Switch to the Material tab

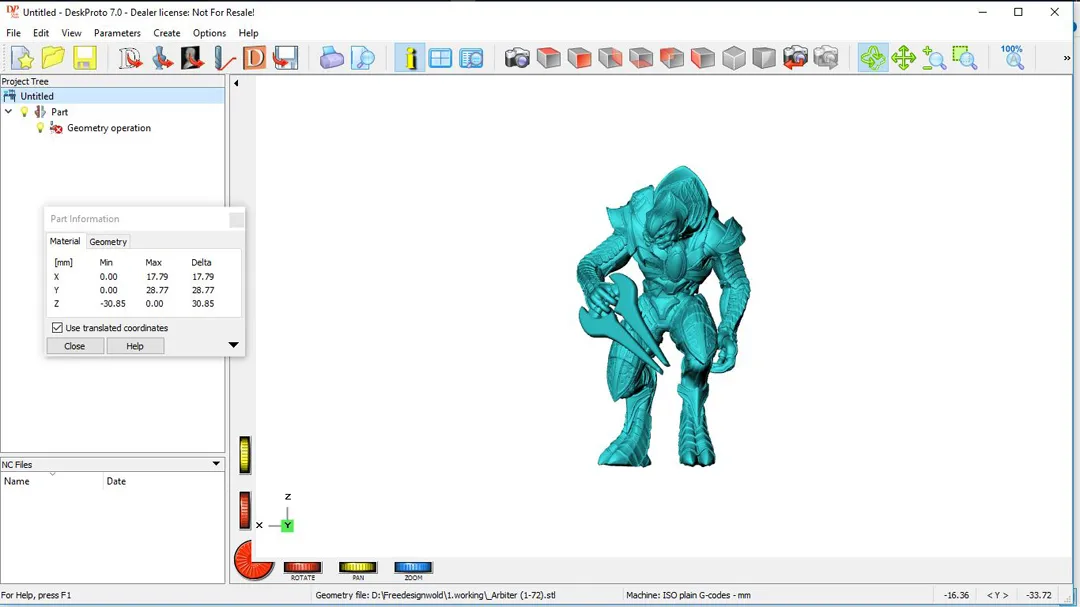tap(65, 241)
